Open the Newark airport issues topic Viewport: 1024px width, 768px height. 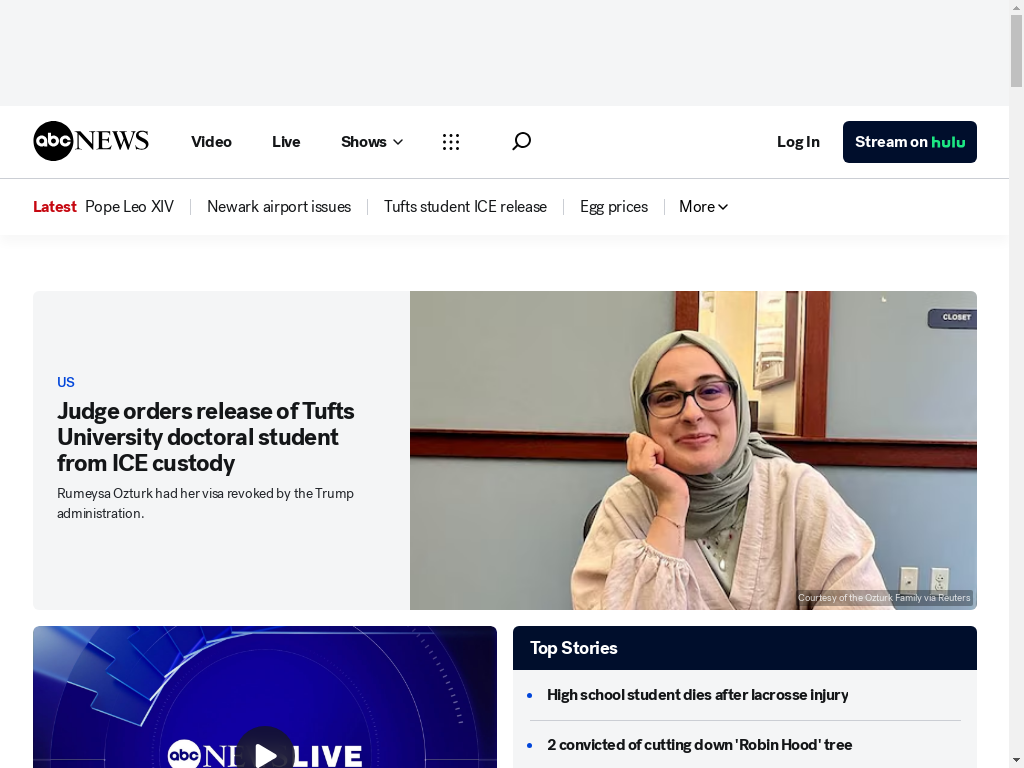pos(279,206)
